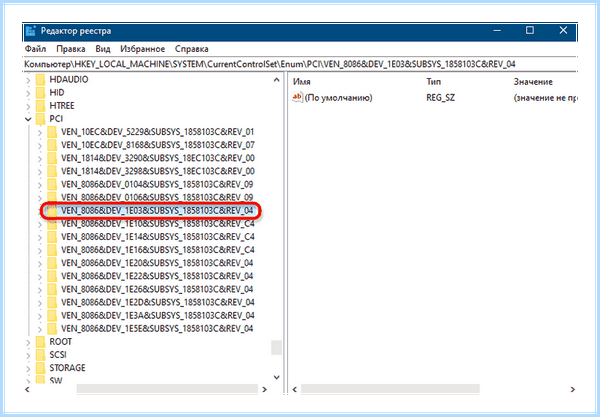600x417 pixels.
Task: Expand the HDAUDIO key
Action: (x=28, y=80)
